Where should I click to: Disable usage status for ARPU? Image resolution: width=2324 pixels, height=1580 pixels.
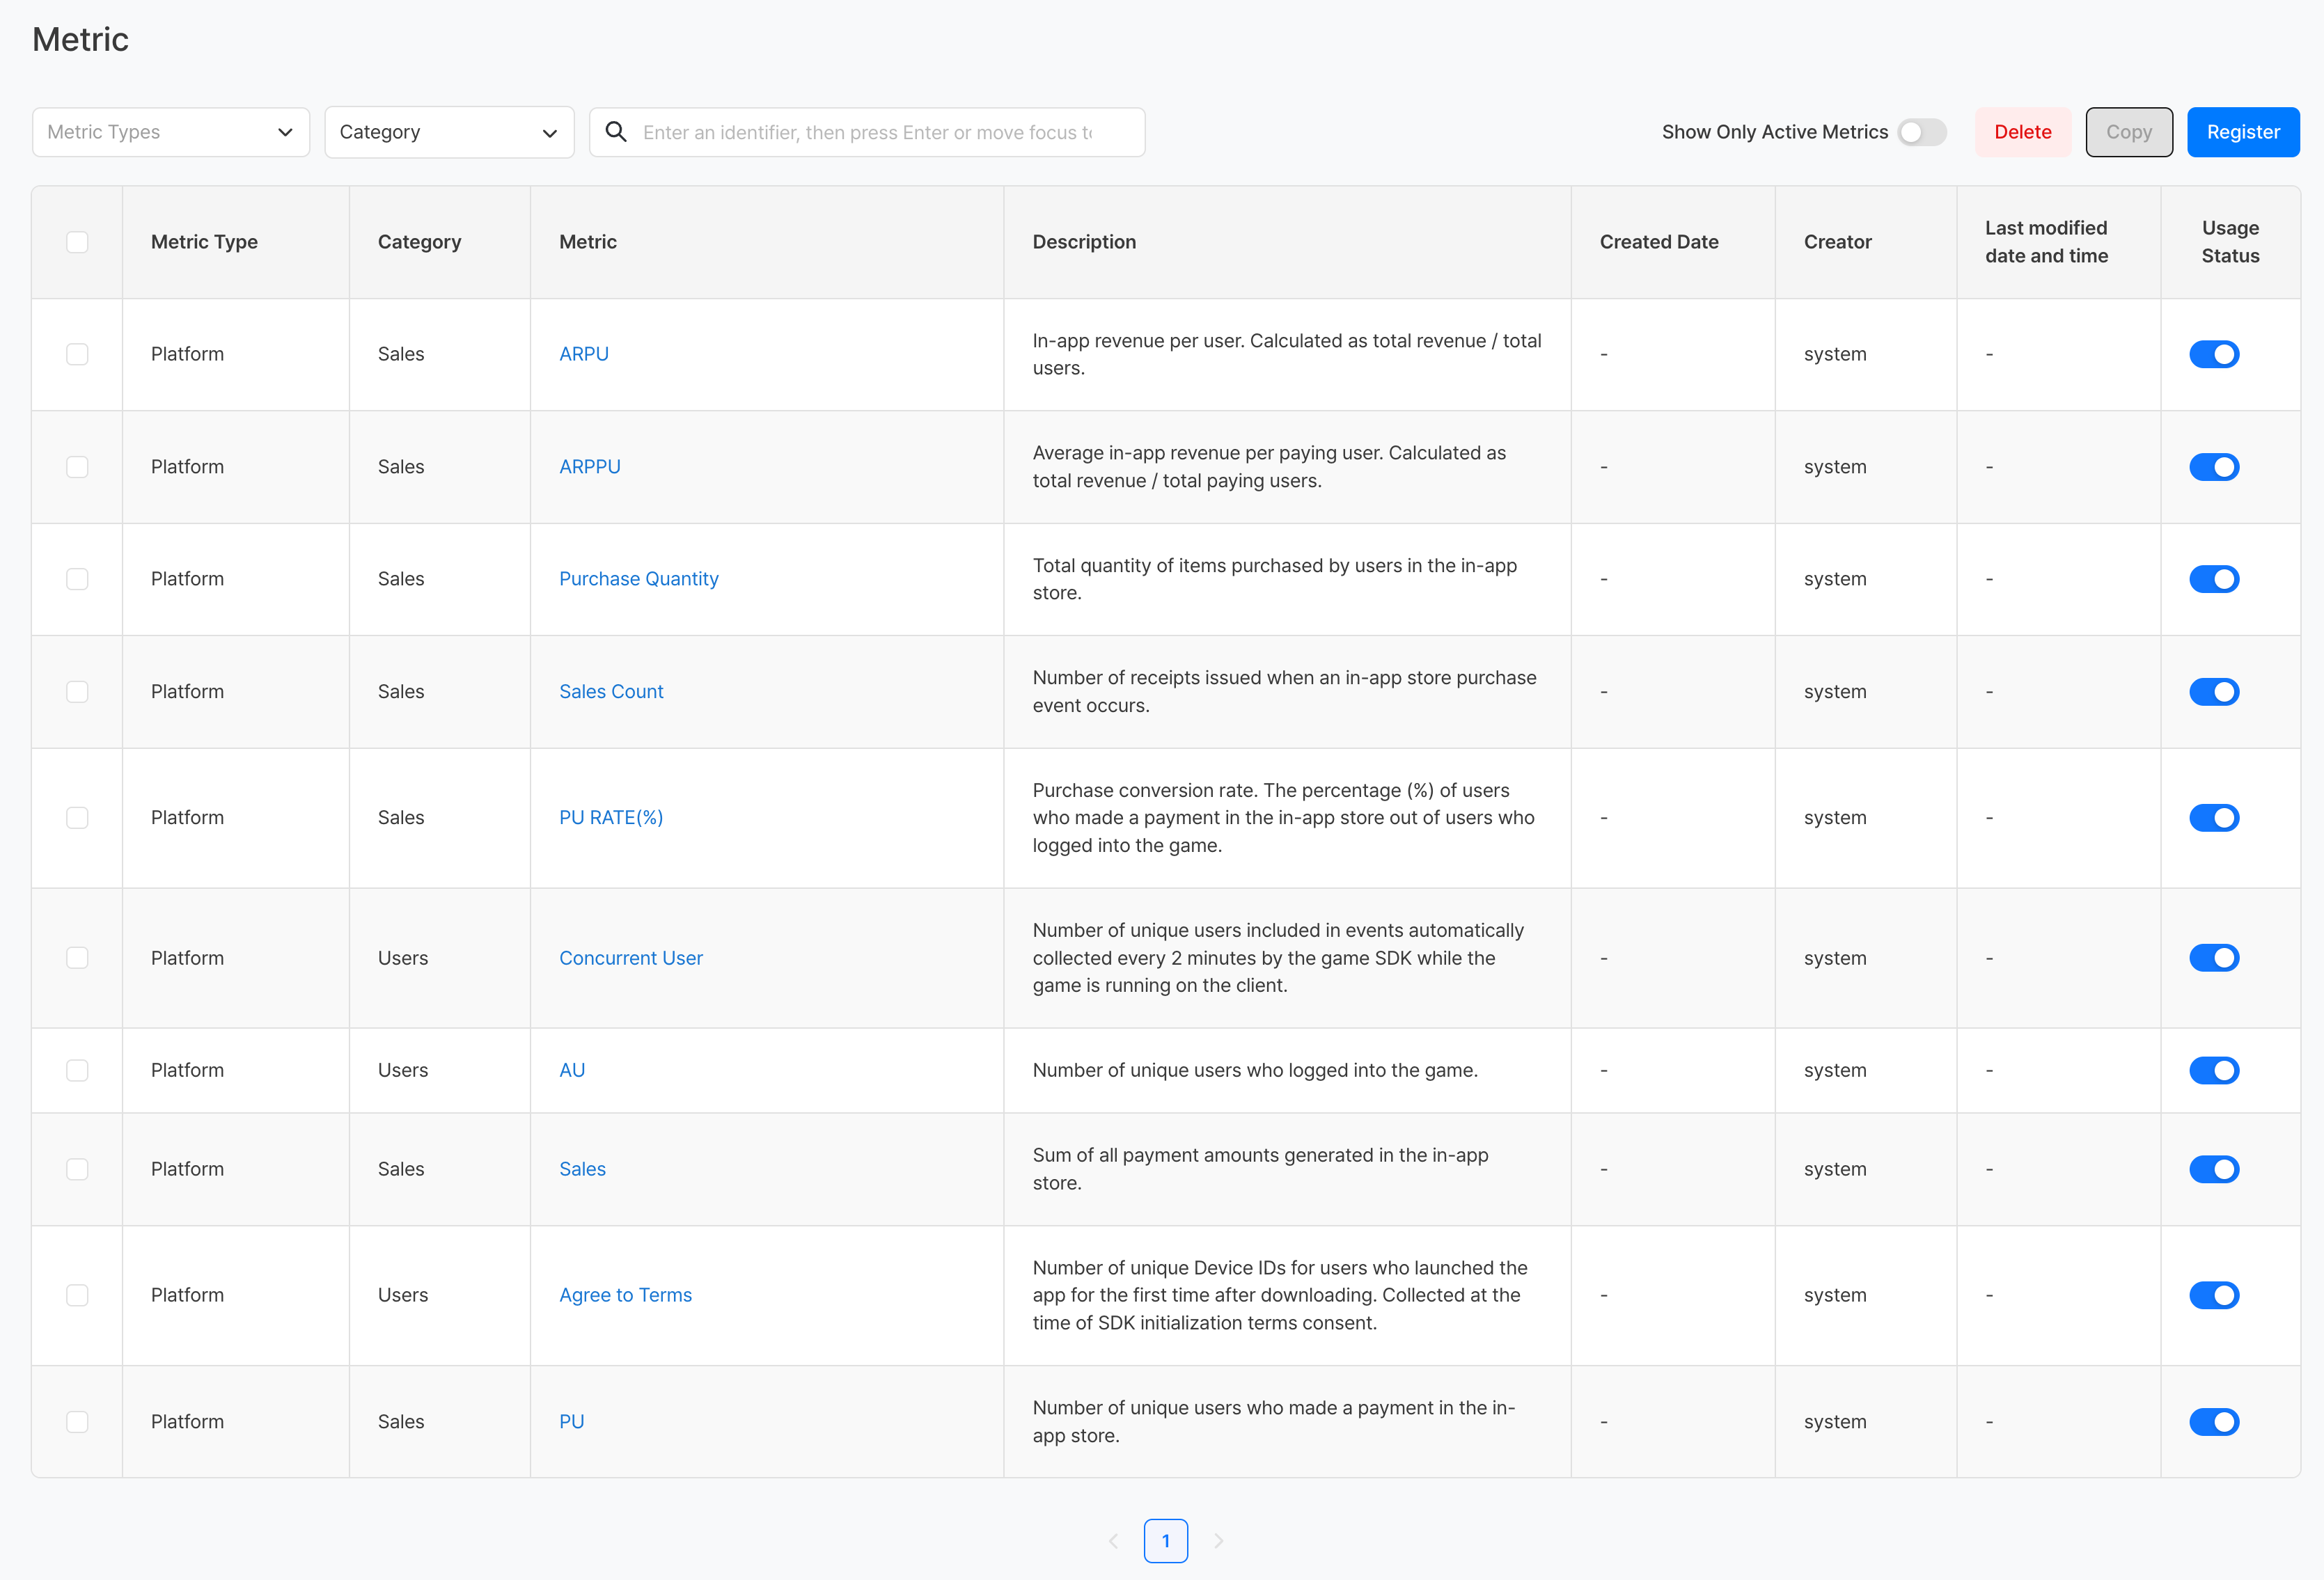tap(2213, 354)
